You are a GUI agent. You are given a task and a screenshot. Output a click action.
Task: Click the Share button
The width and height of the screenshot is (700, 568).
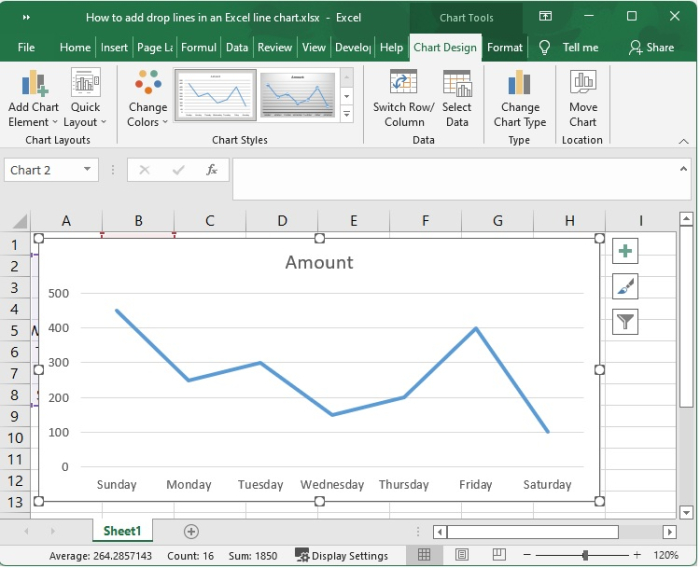tap(651, 47)
